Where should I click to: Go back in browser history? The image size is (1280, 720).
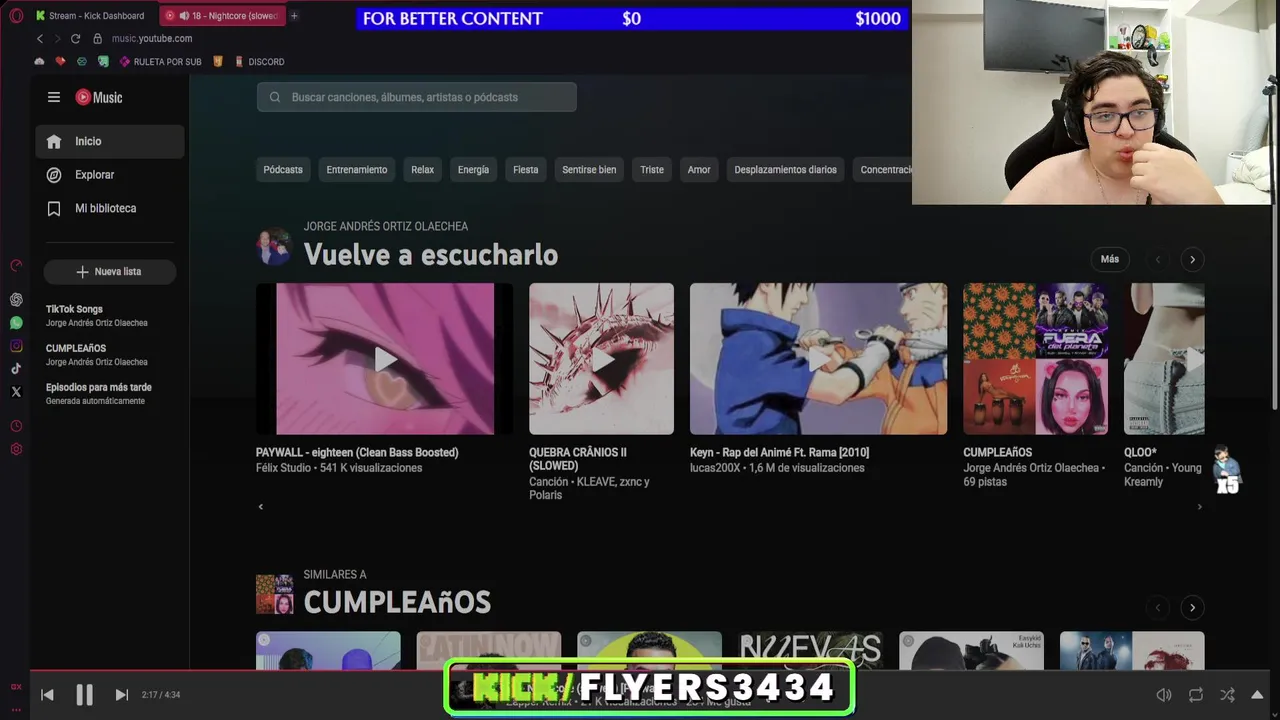(x=40, y=38)
